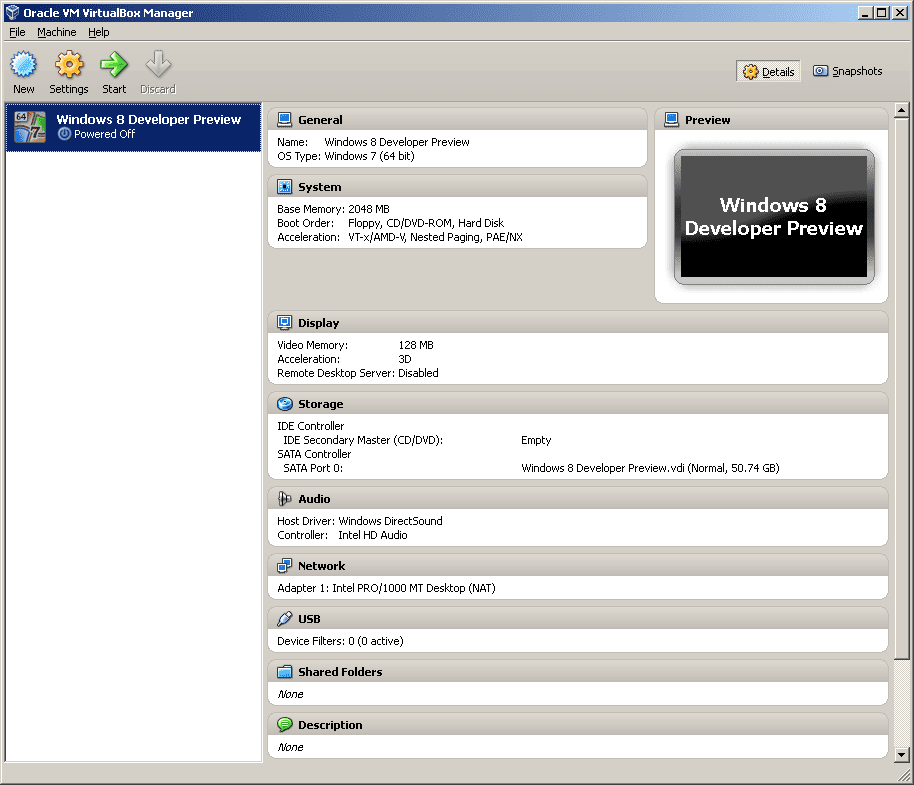Click the USB section plug icon
This screenshot has width=914, height=785.
click(x=284, y=618)
